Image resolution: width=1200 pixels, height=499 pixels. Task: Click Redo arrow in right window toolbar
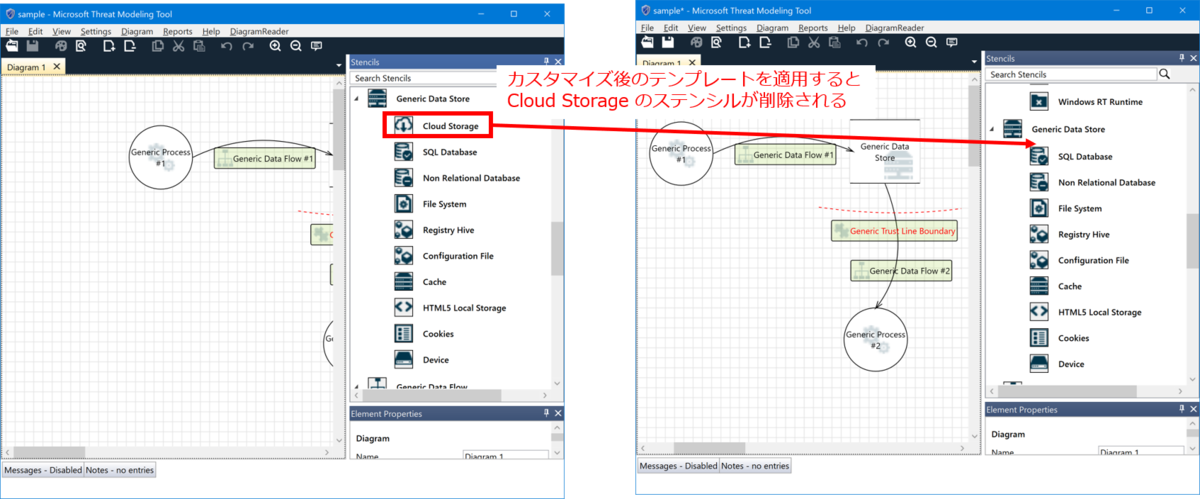[x=883, y=42]
